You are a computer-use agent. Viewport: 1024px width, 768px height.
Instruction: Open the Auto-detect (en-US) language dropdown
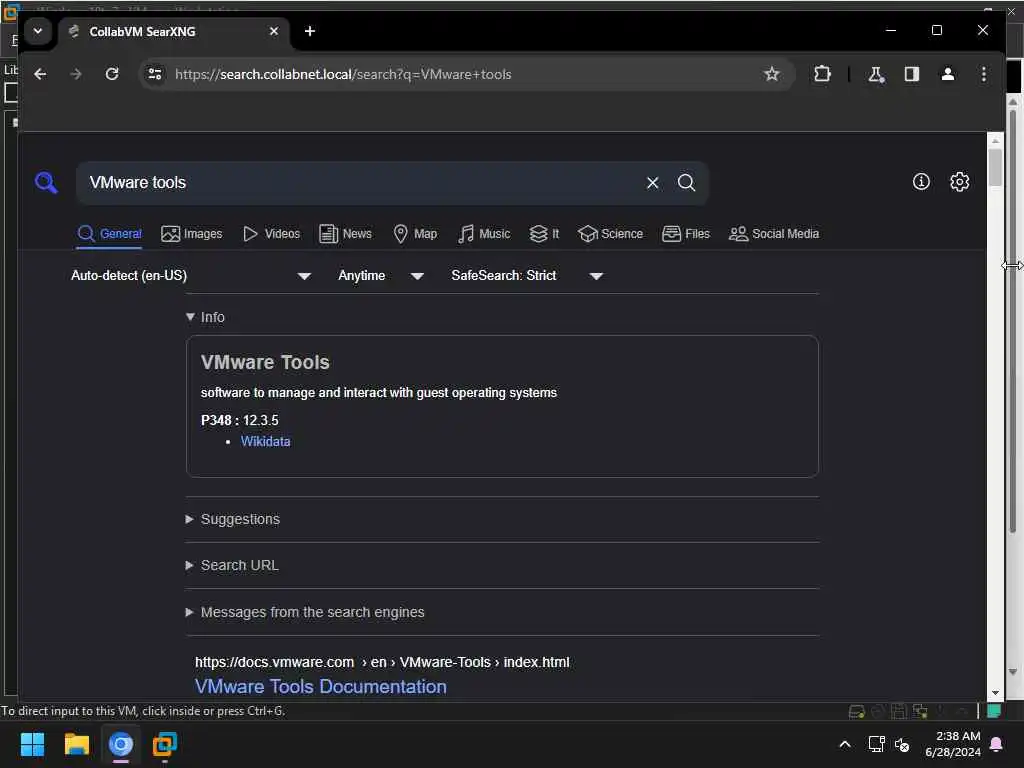coord(191,276)
